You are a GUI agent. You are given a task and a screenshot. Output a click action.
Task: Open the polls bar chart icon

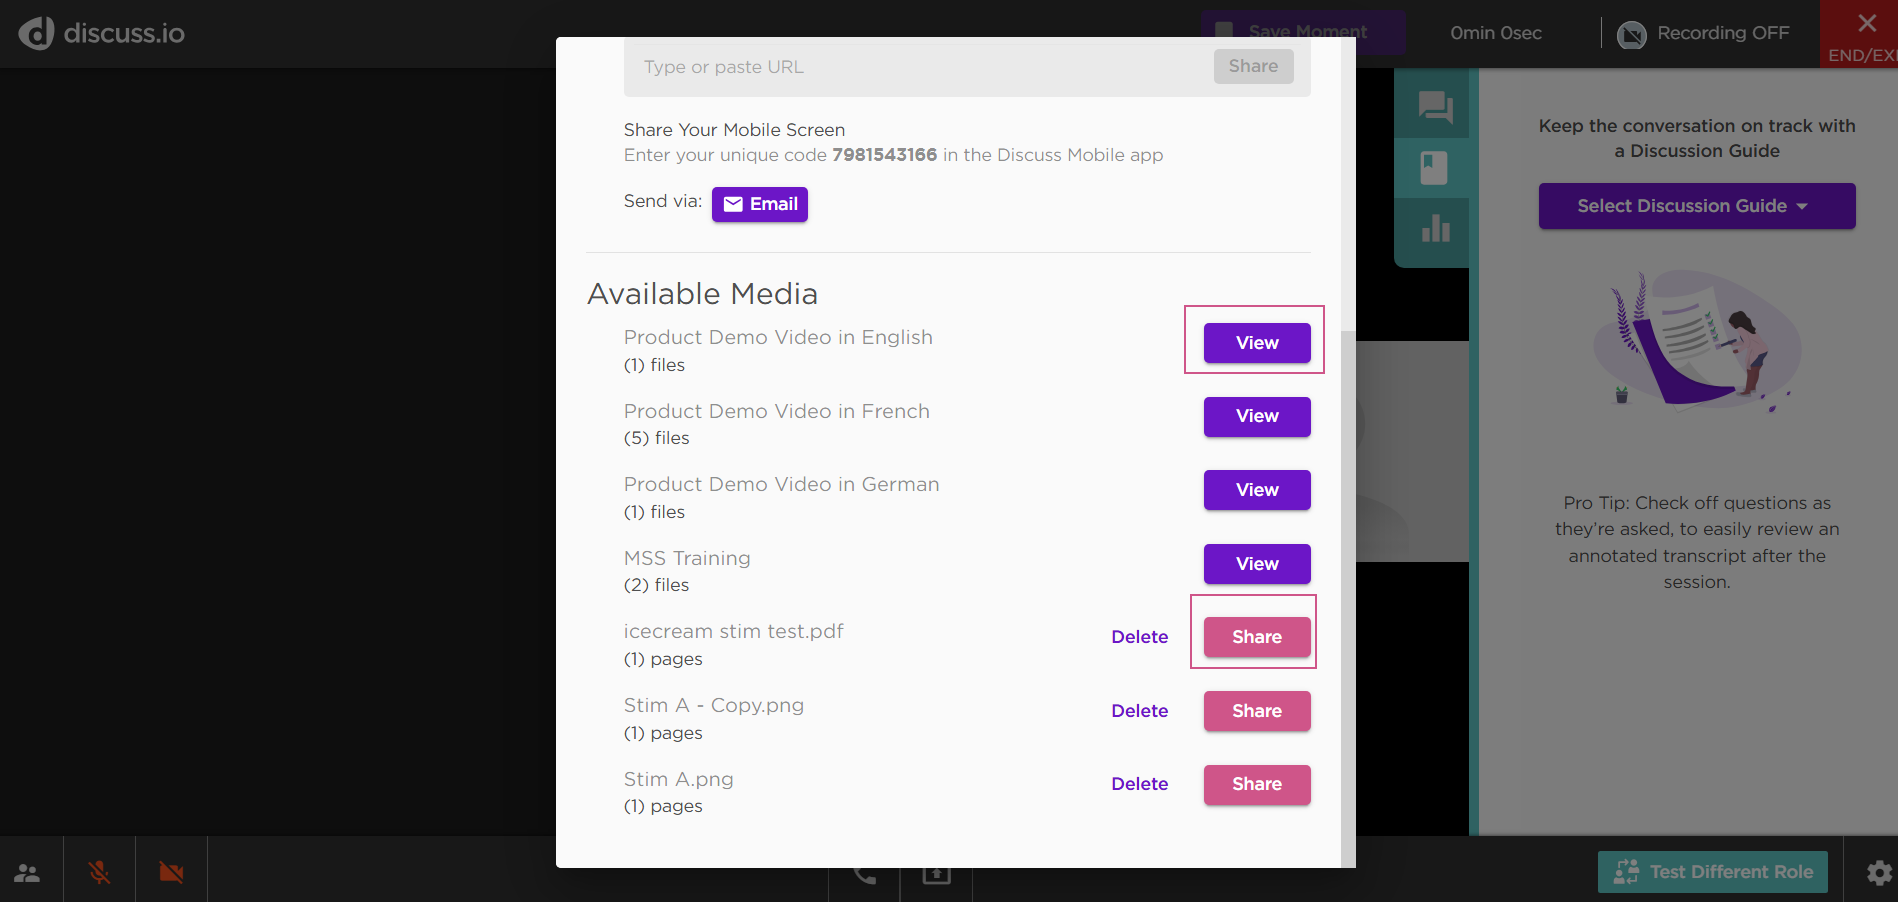(1435, 229)
